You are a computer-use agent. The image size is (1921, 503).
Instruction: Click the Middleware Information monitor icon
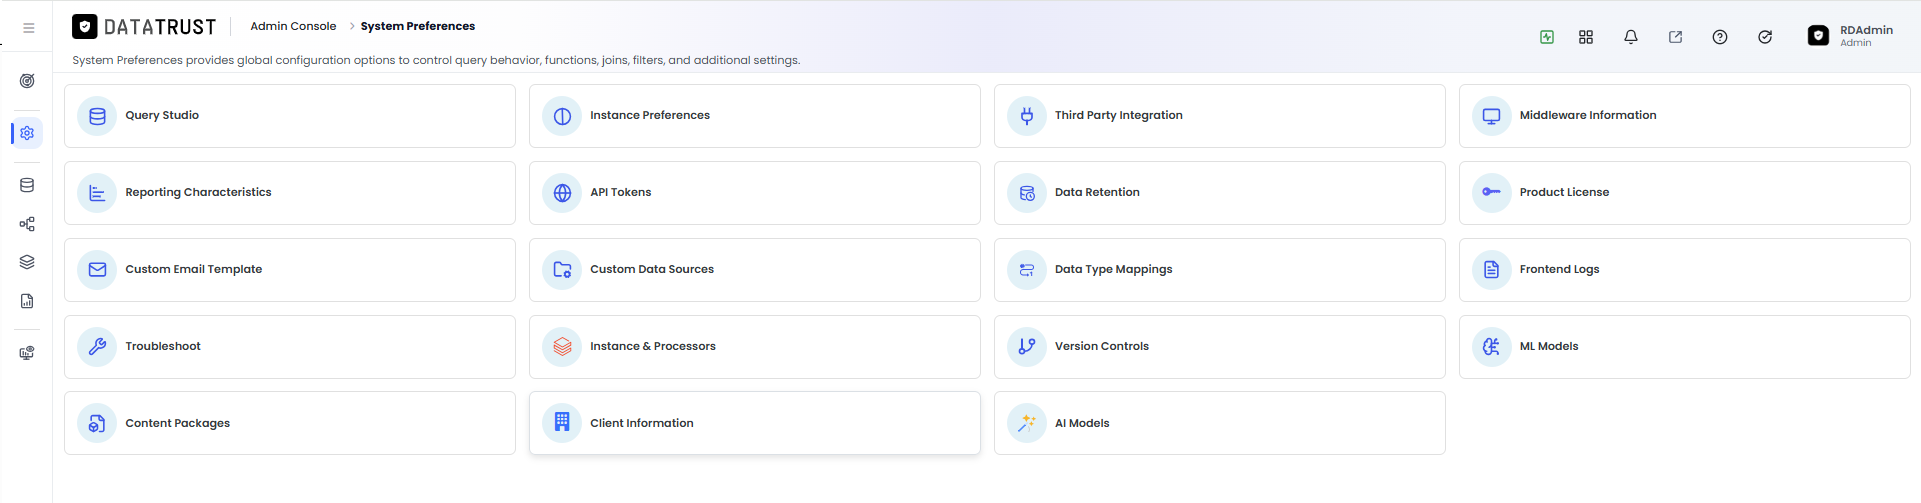[x=1492, y=116]
